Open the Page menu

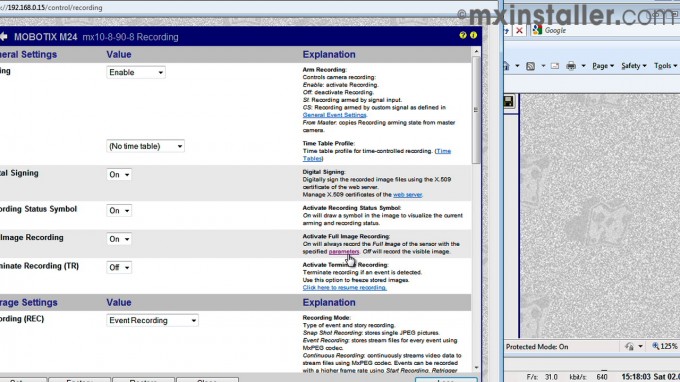pos(603,66)
